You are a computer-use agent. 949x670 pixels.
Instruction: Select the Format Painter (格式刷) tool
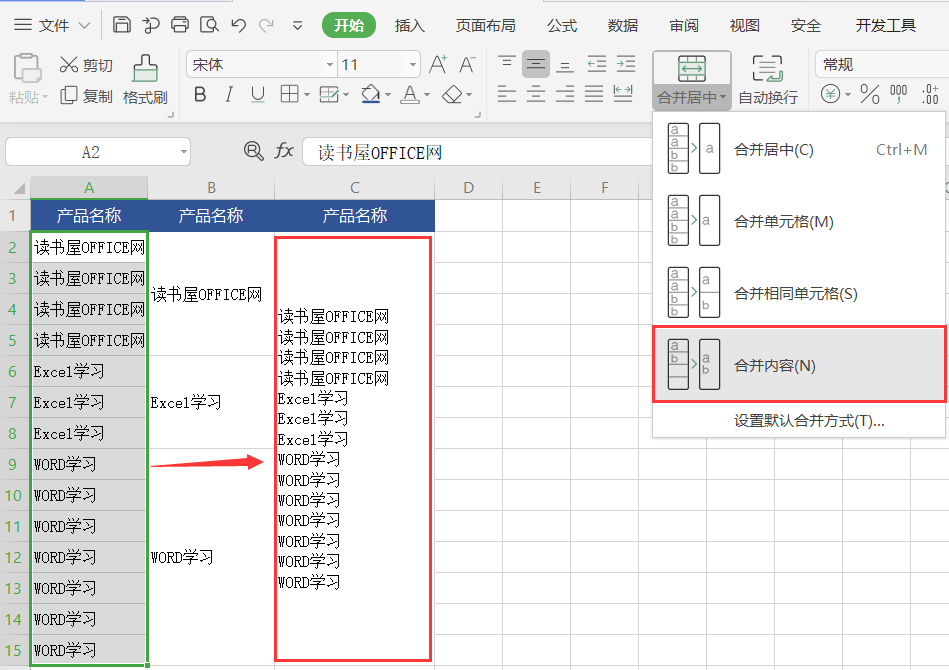145,80
